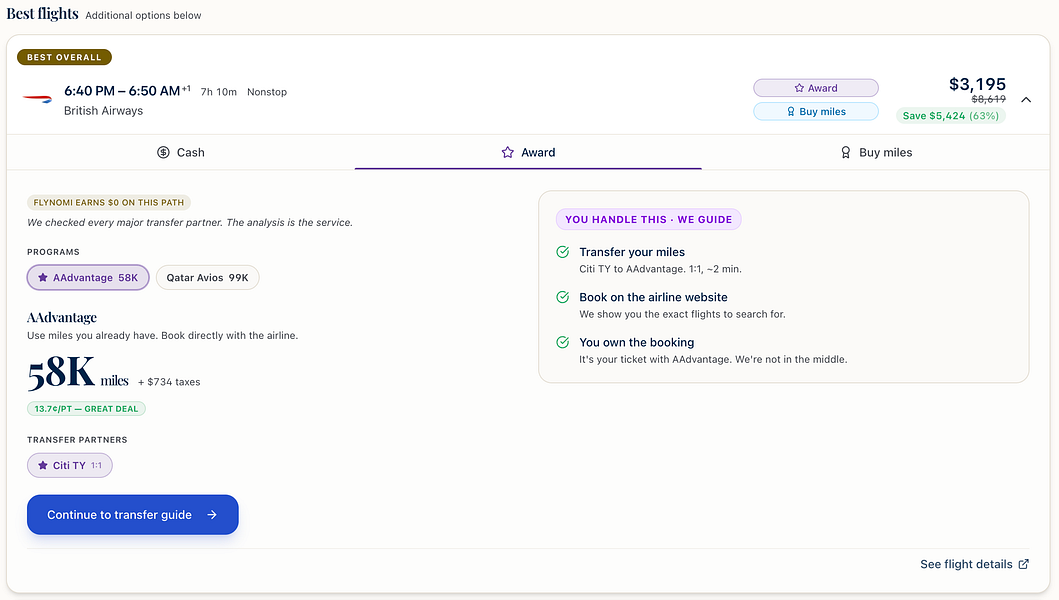This screenshot has width=1059, height=600.
Task: Click the 'Additional options below' subtitle
Action: coord(143,16)
